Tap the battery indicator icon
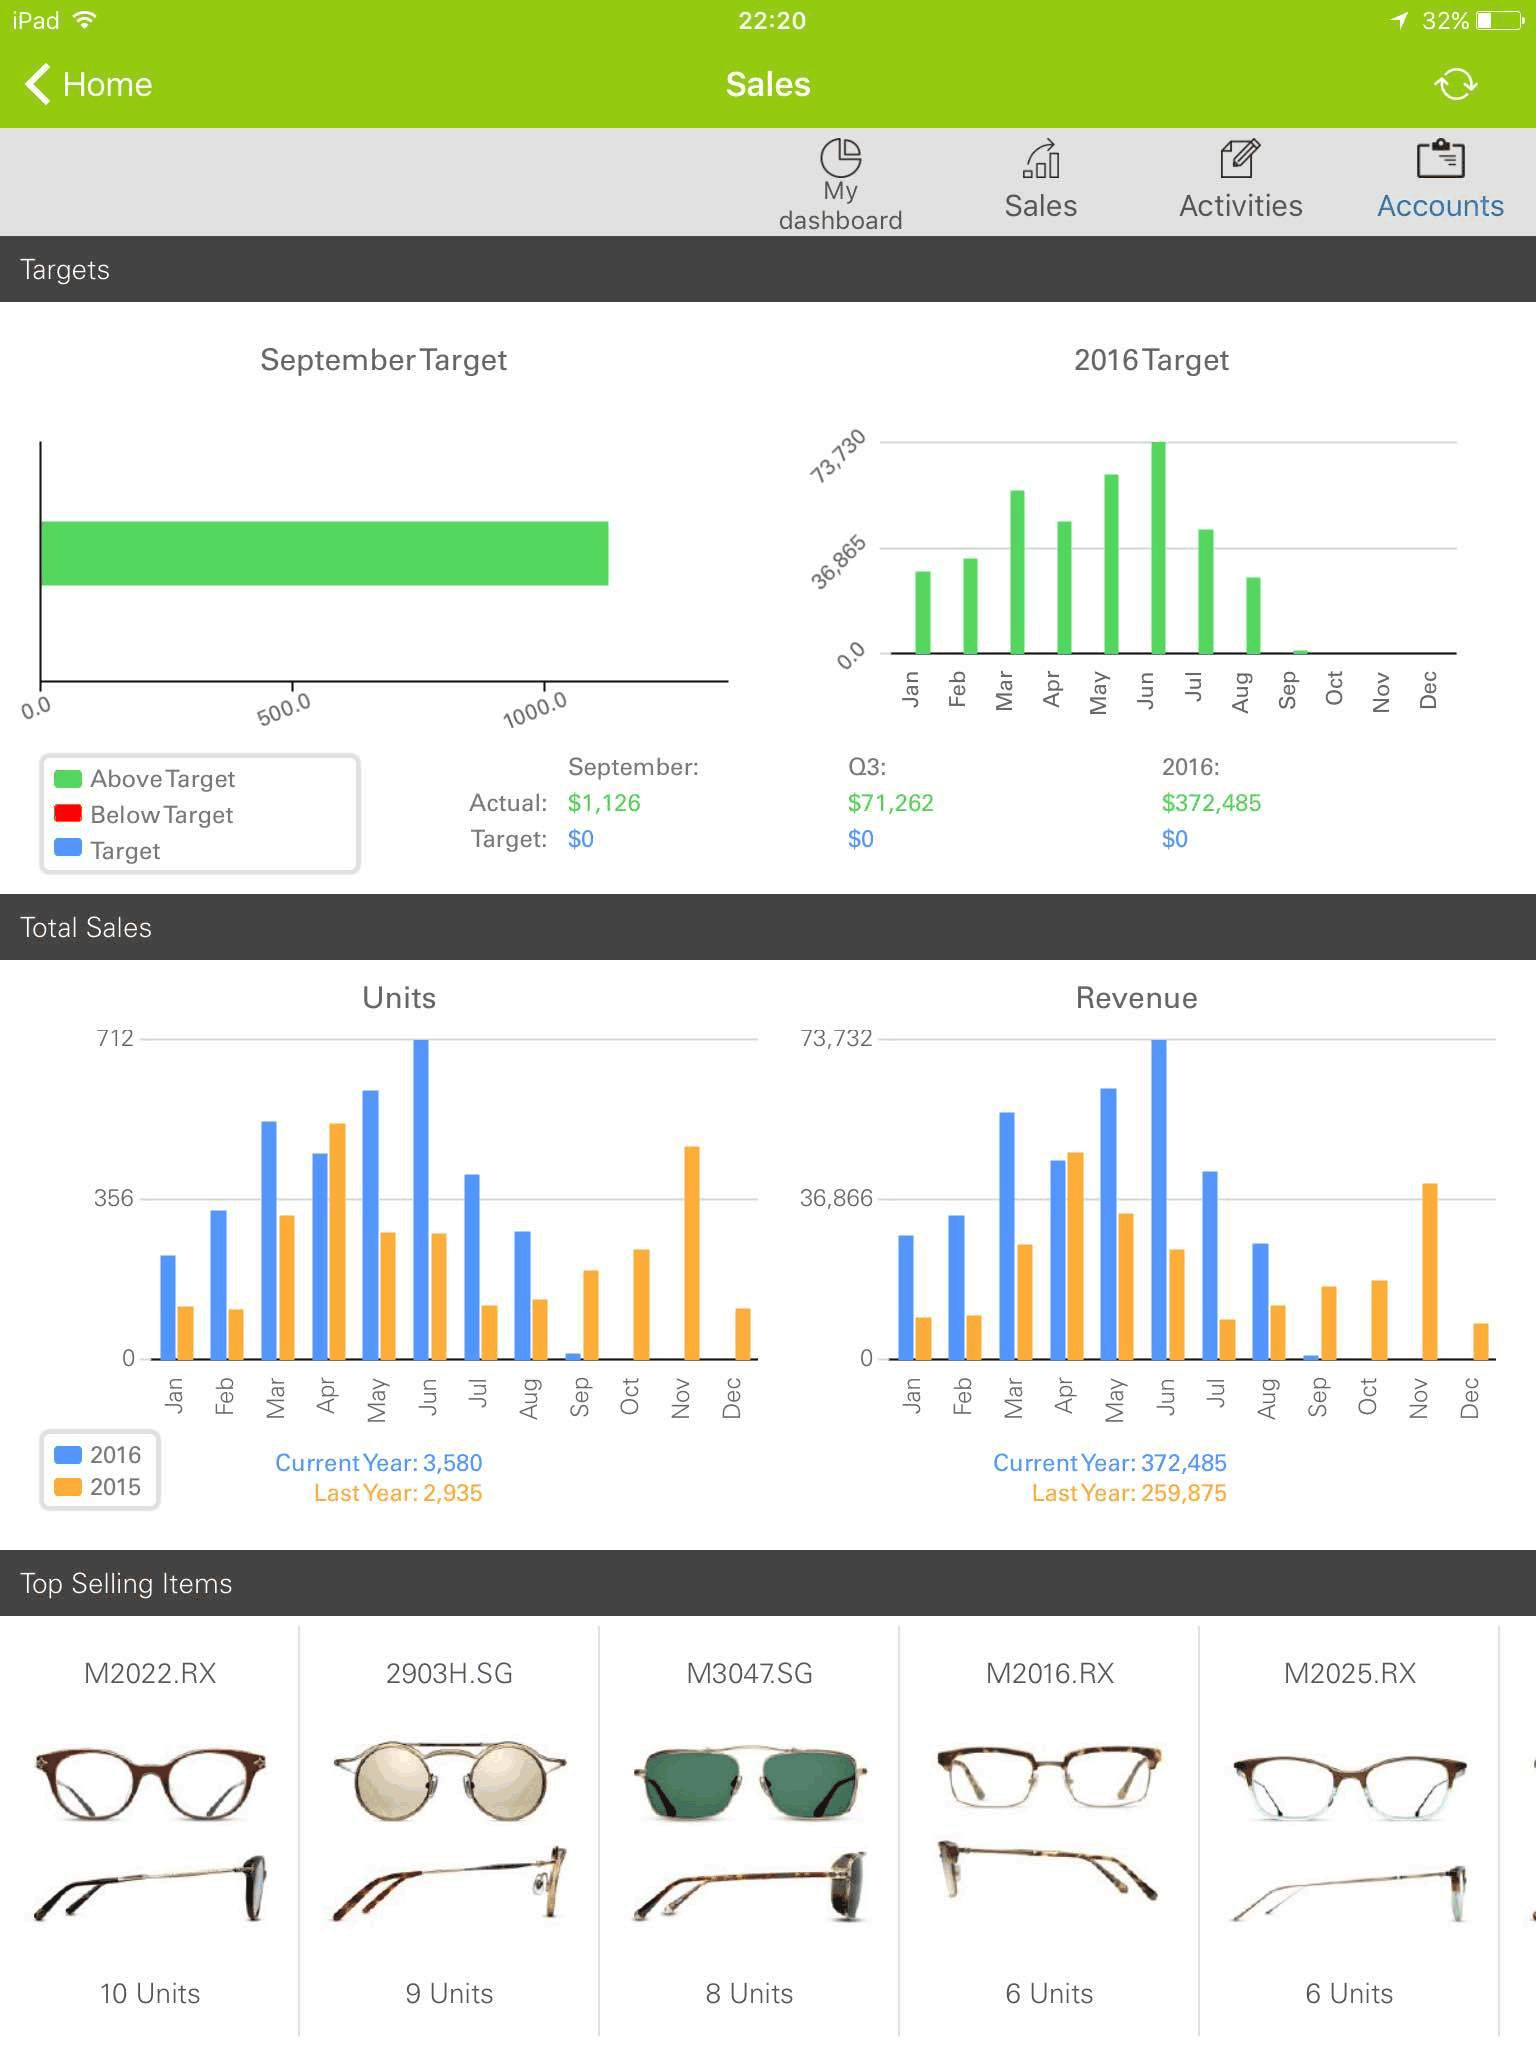The width and height of the screenshot is (1536, 2048). coord(1500,20)
